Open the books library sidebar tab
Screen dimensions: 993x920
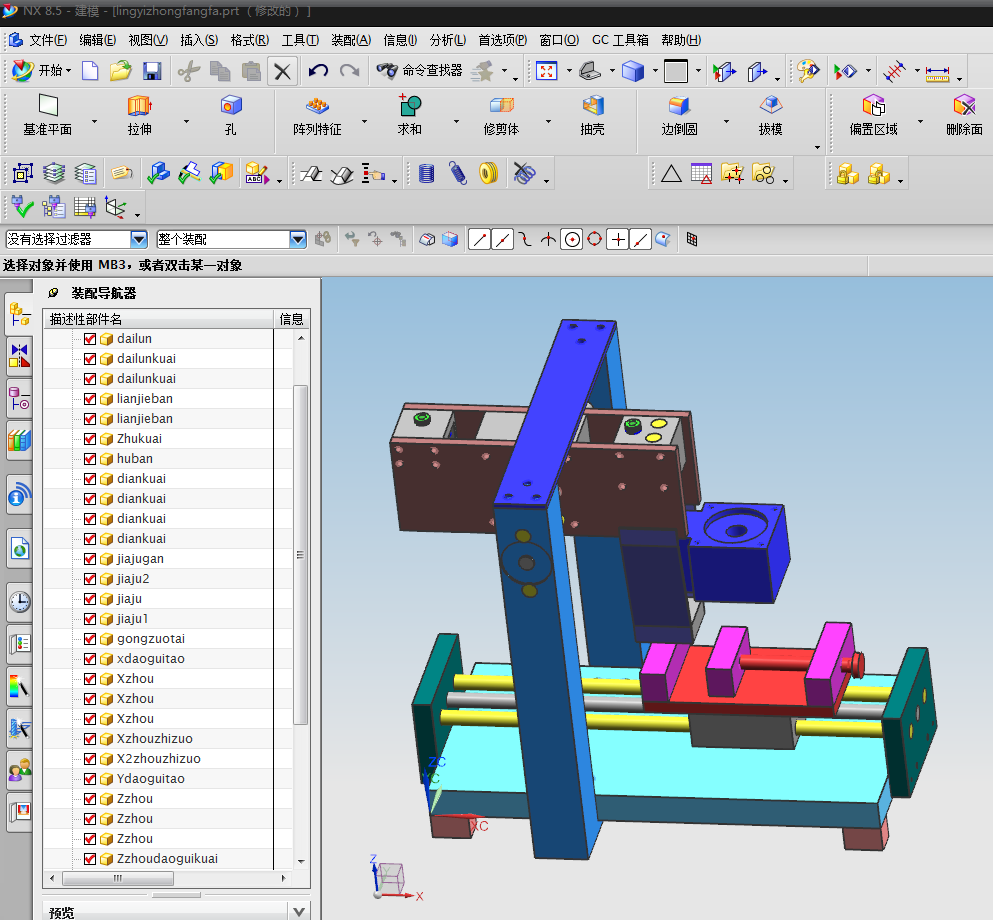coord(20,440)
